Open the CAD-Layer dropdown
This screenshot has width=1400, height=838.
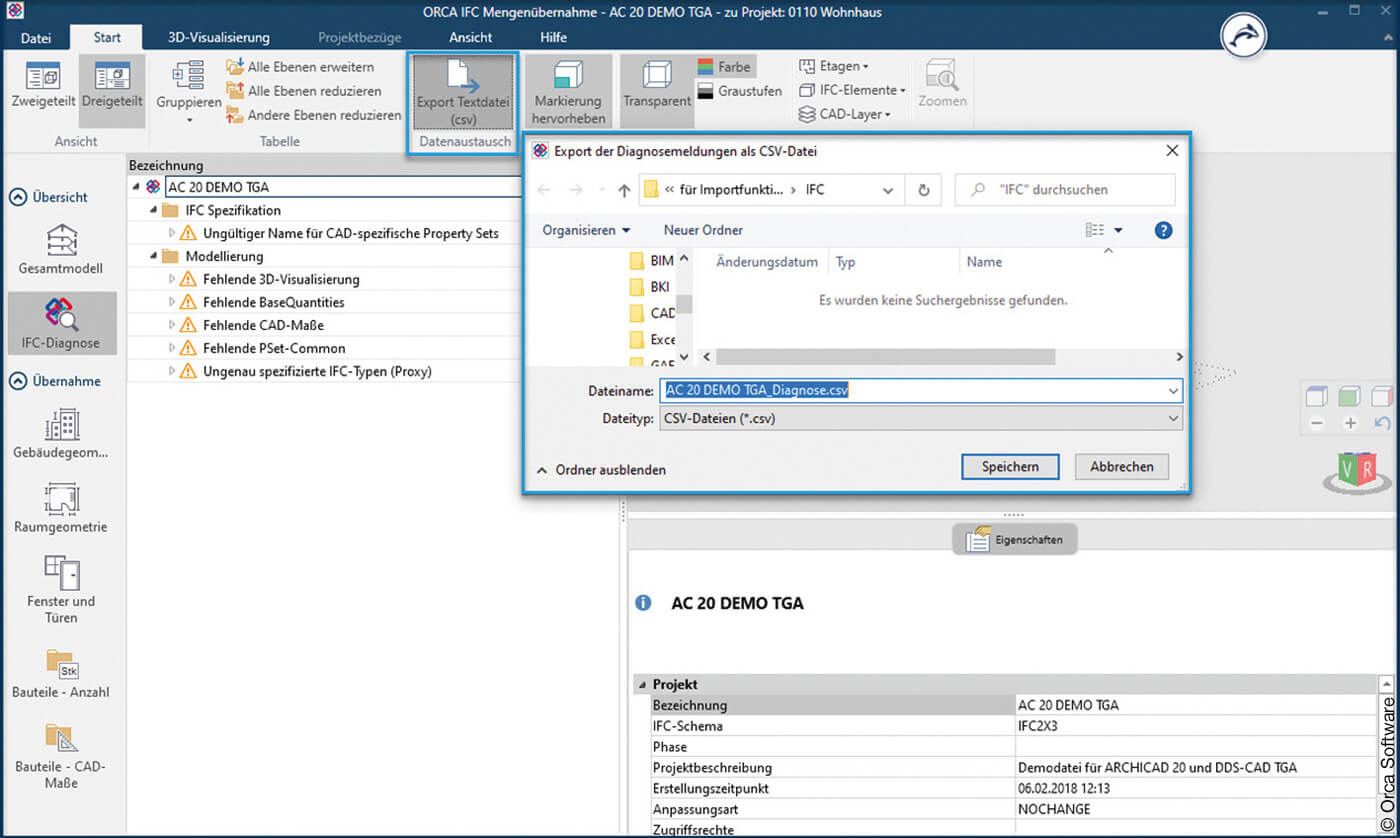pyautogui.click(x=844, y=114)
